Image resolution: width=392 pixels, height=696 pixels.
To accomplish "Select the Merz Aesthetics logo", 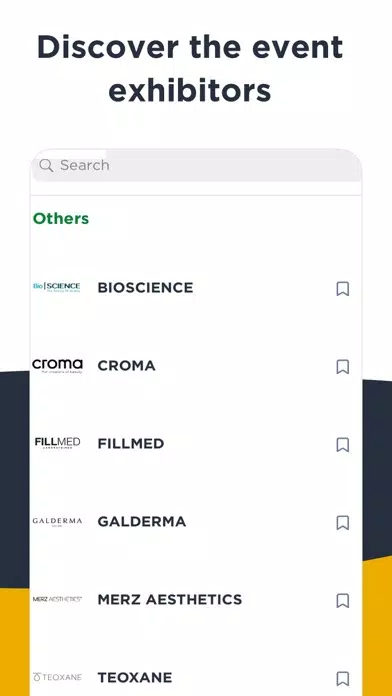I will pos(57,599).
